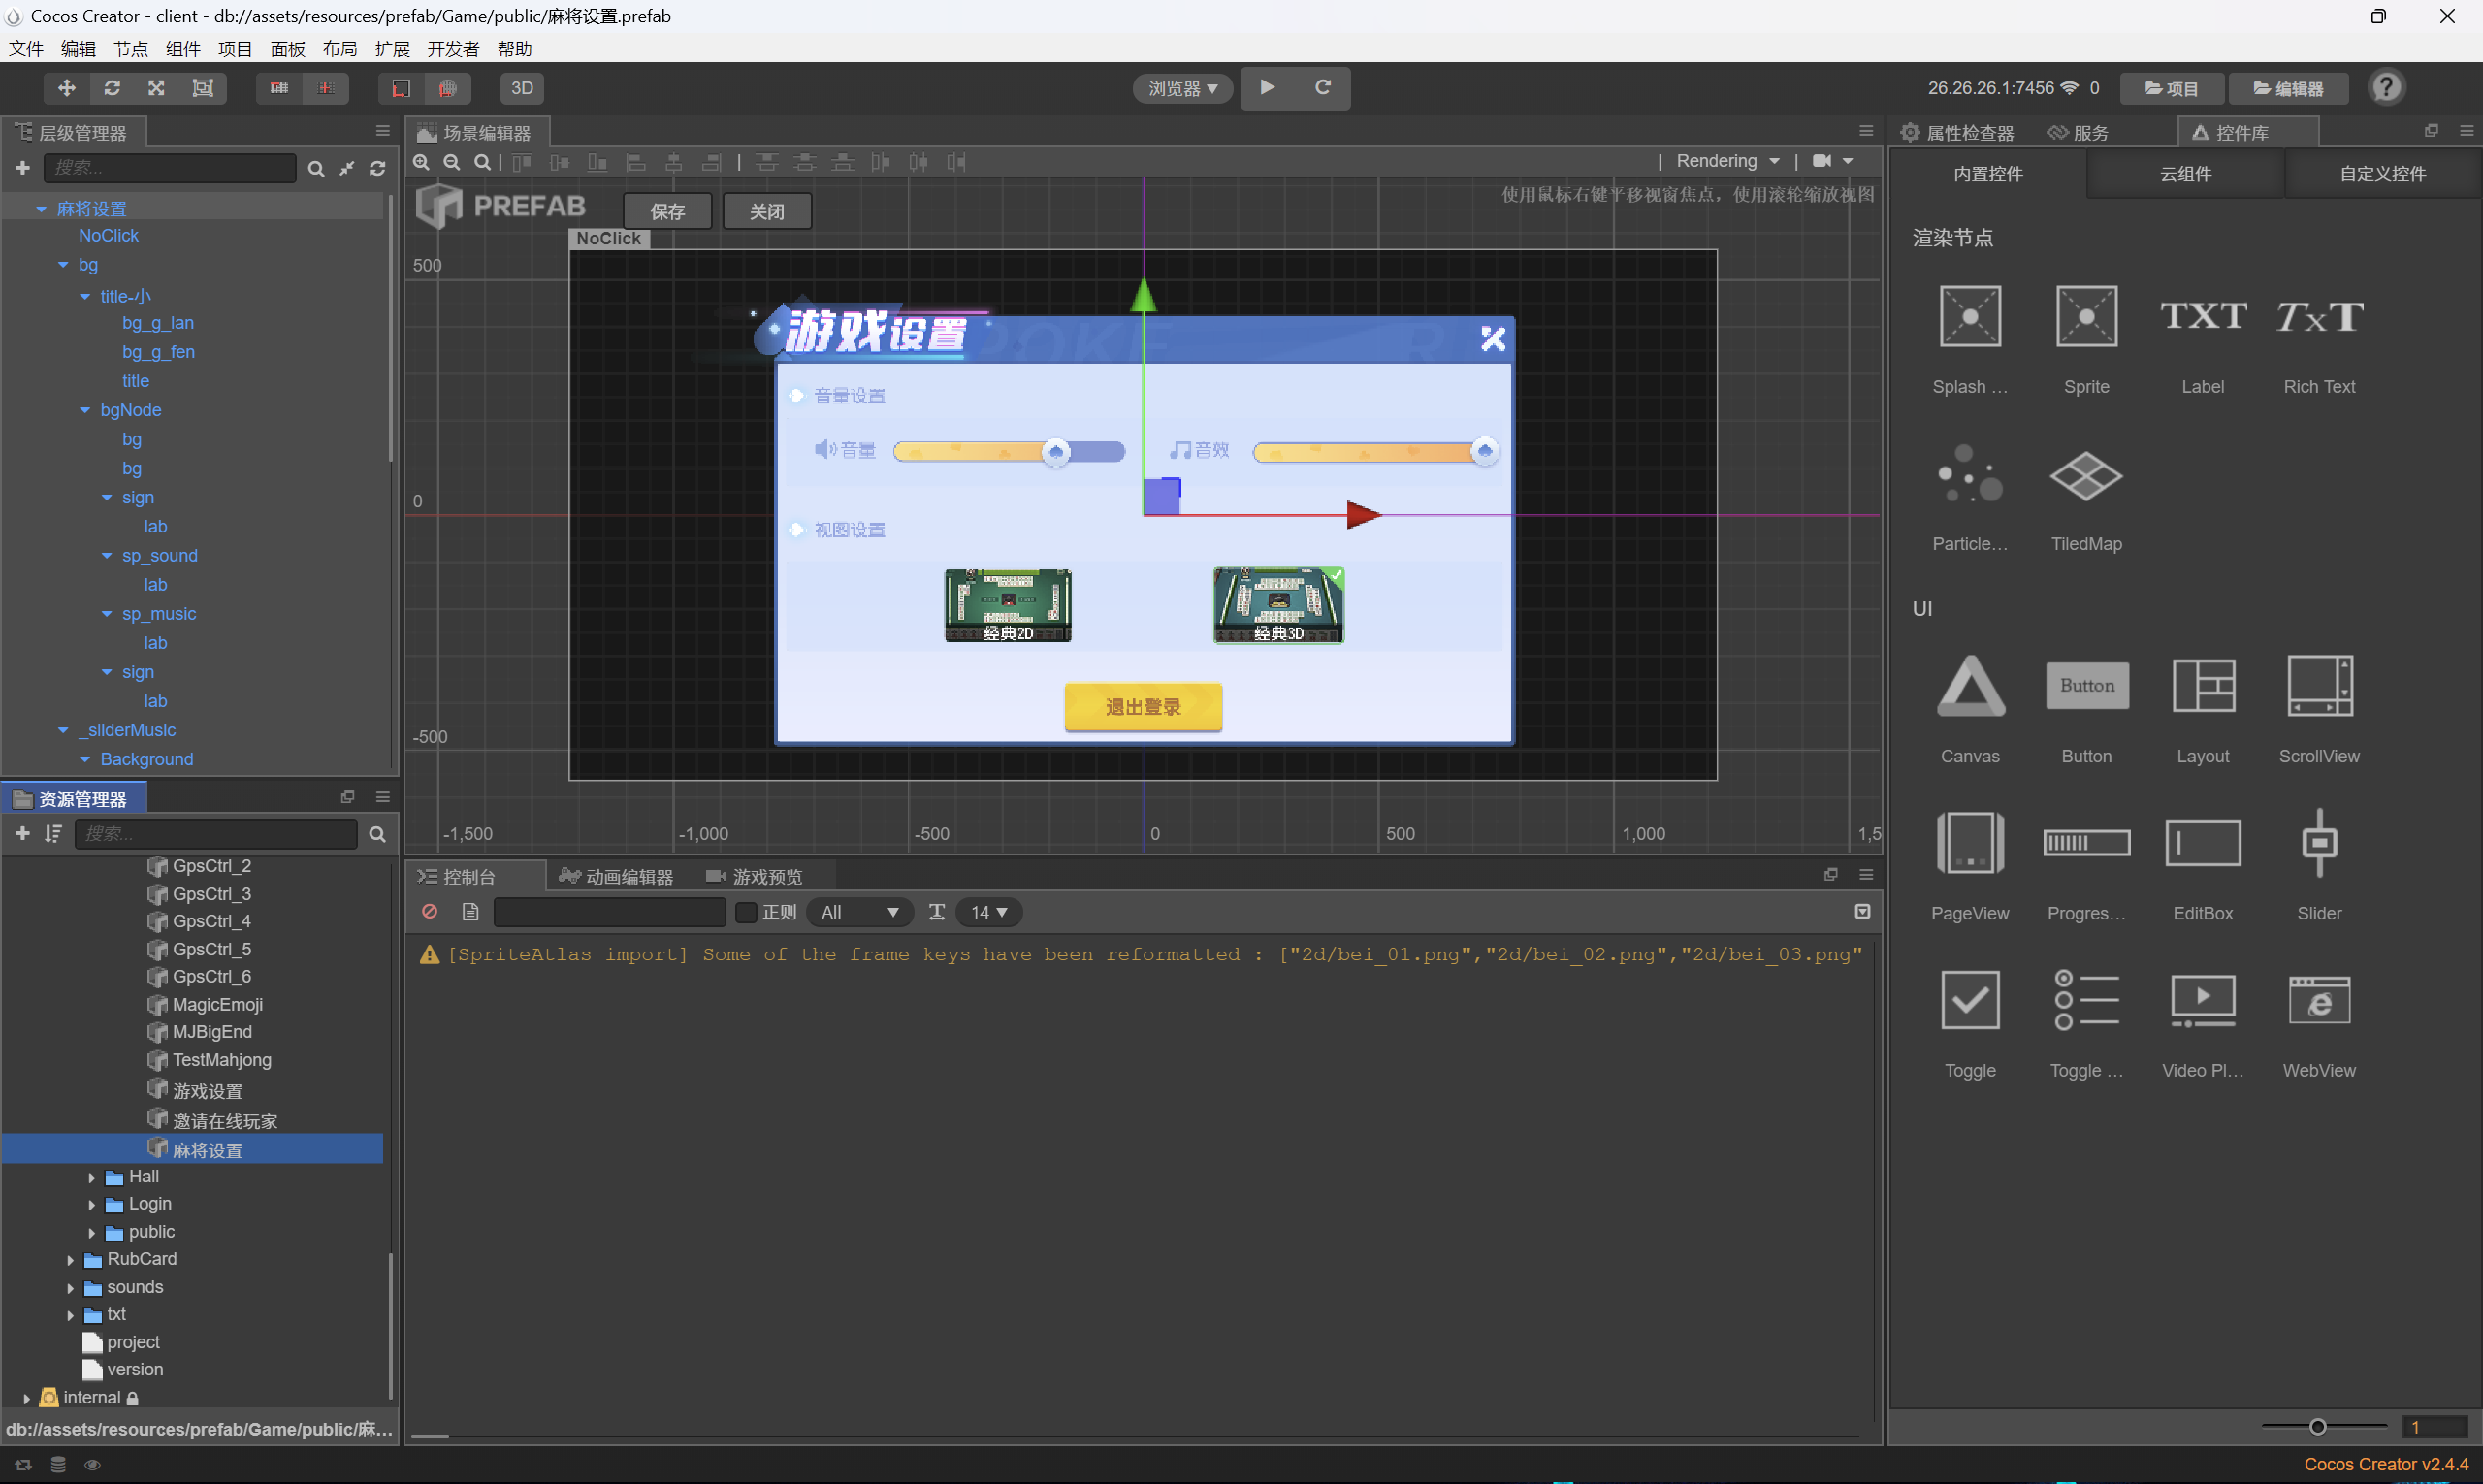
Task: Refresh the hierarchy tree list
Action: 377,168
